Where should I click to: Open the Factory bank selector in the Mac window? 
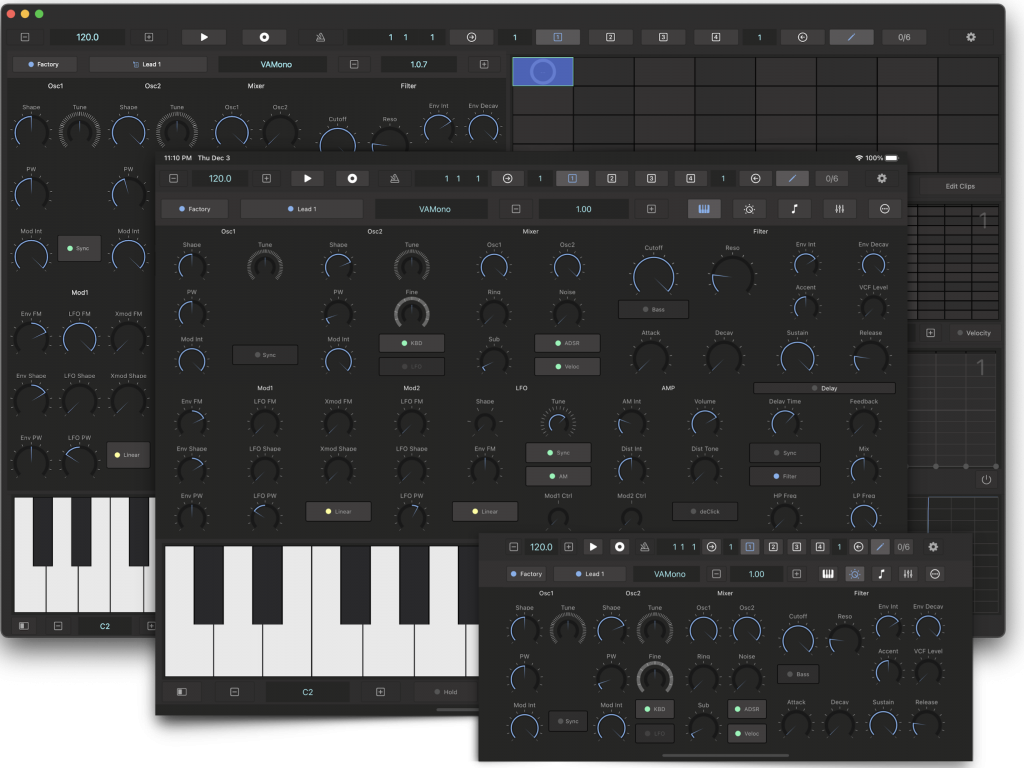click(x=45, y=64)
